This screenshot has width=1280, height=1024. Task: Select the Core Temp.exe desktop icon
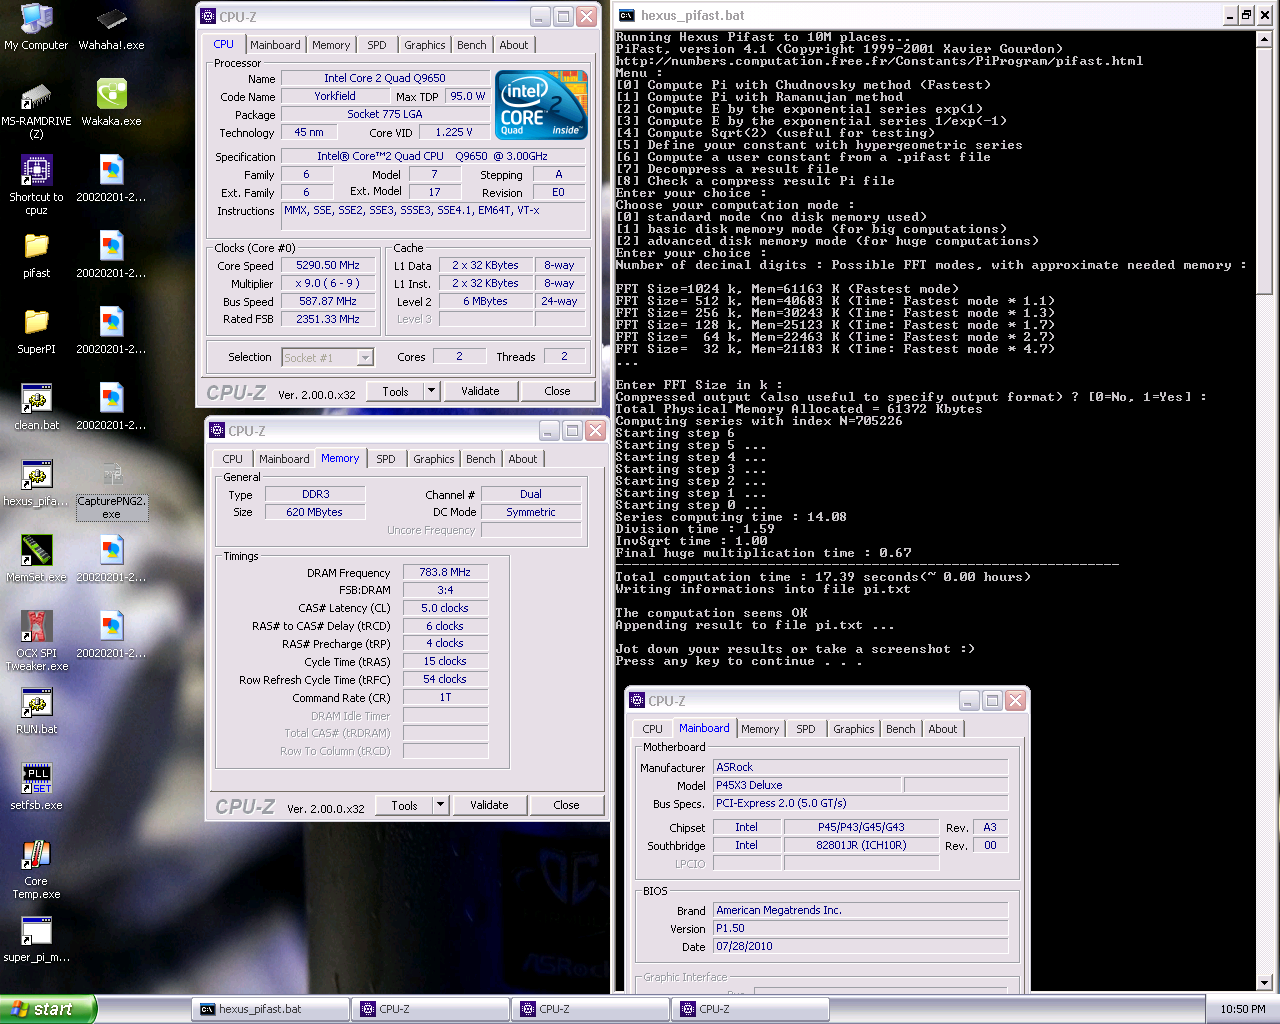point(36,870)
